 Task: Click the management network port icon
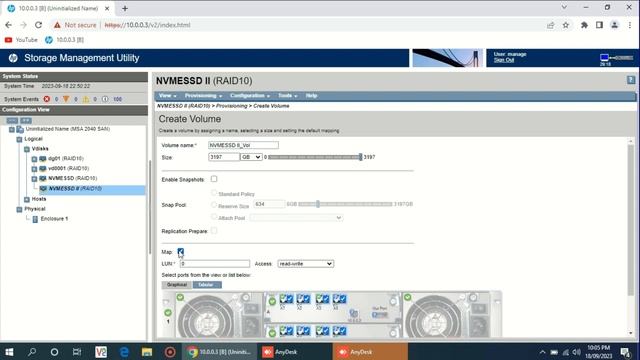[353, 313]
